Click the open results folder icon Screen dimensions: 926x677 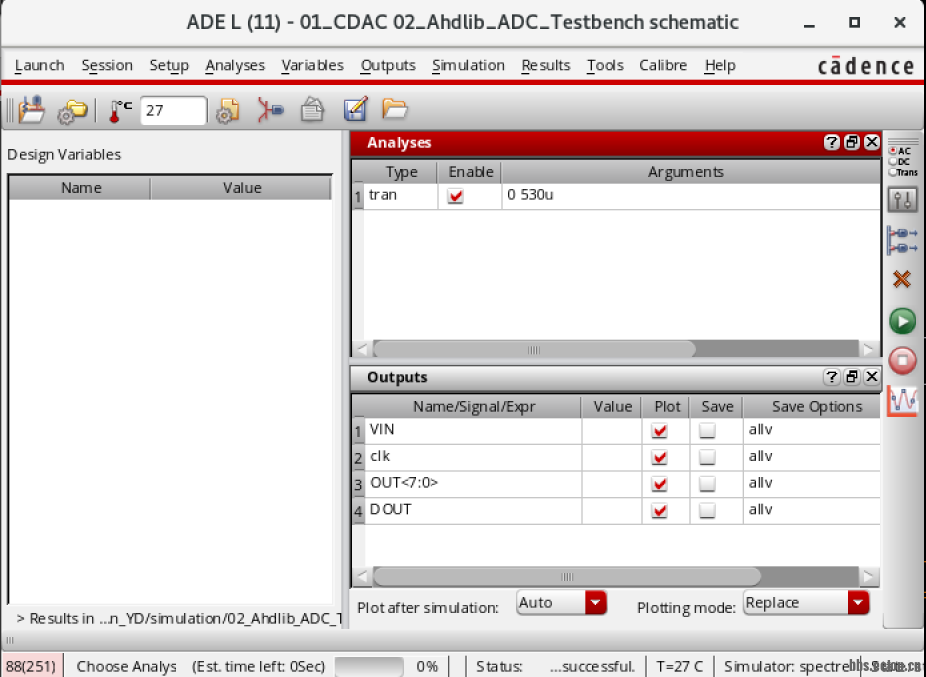pyautogui.click(x=394, y=109)
